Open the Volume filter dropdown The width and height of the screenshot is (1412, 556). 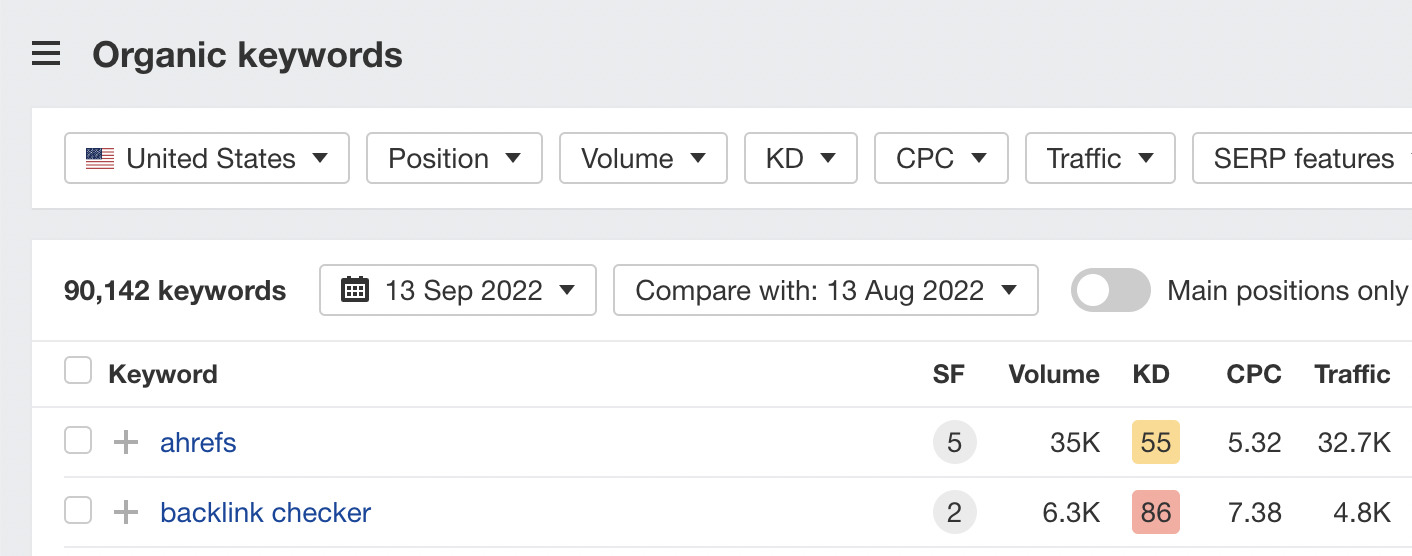pos(642,159)
